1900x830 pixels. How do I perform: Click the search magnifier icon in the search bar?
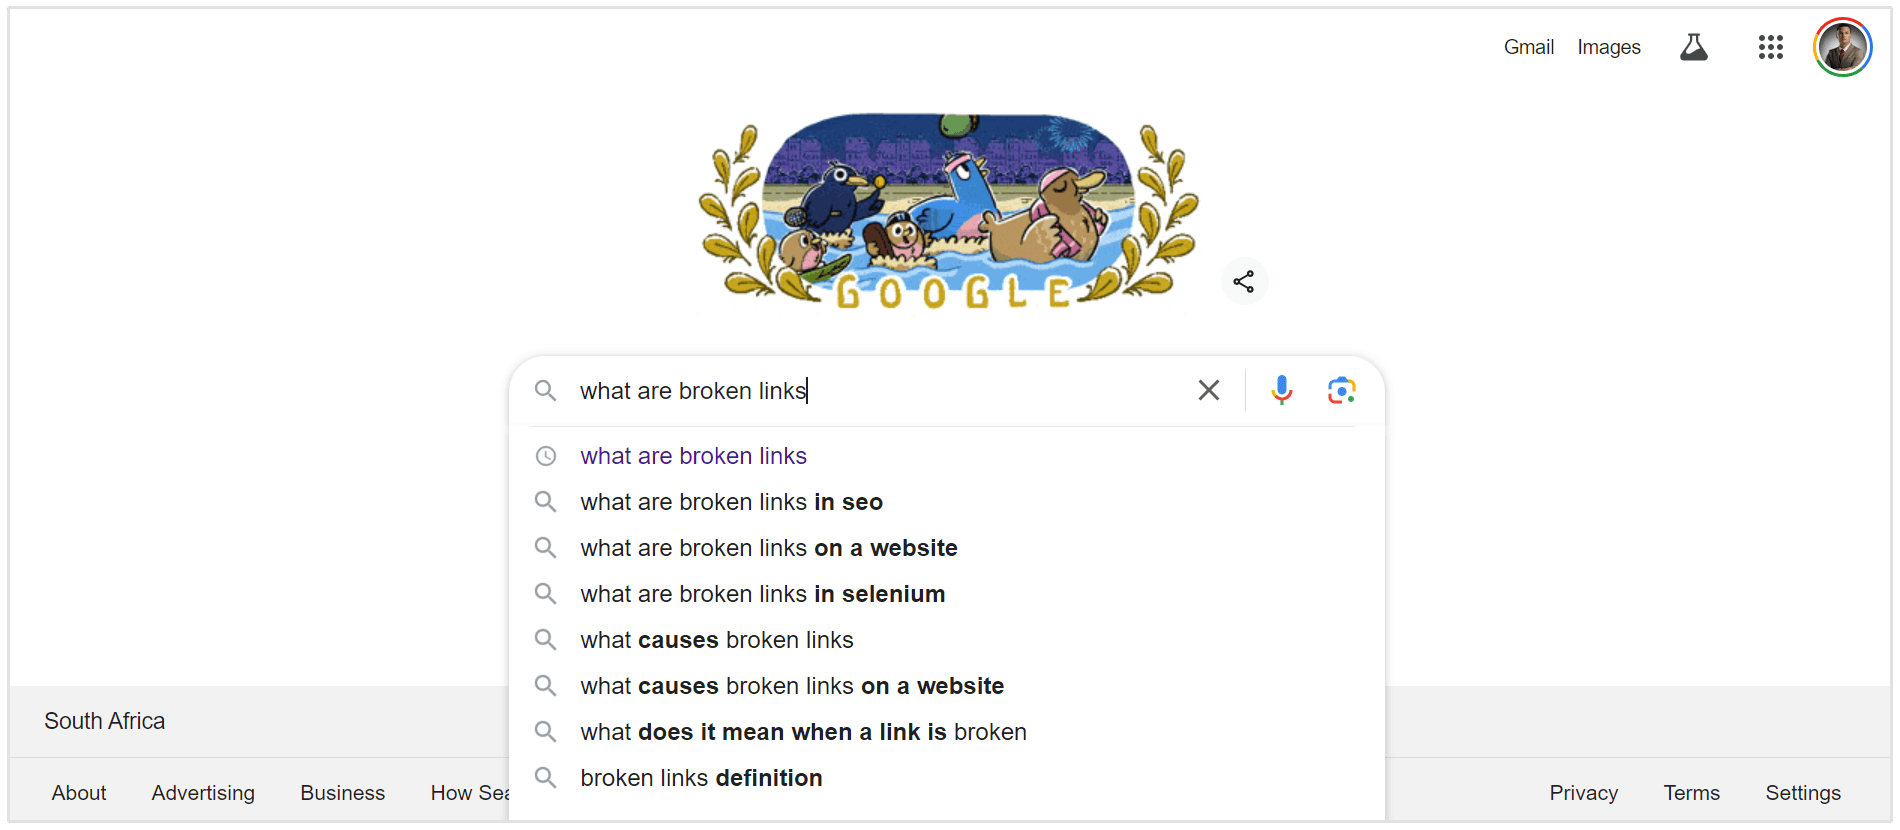pyautogui.click(x=546, y=391)
